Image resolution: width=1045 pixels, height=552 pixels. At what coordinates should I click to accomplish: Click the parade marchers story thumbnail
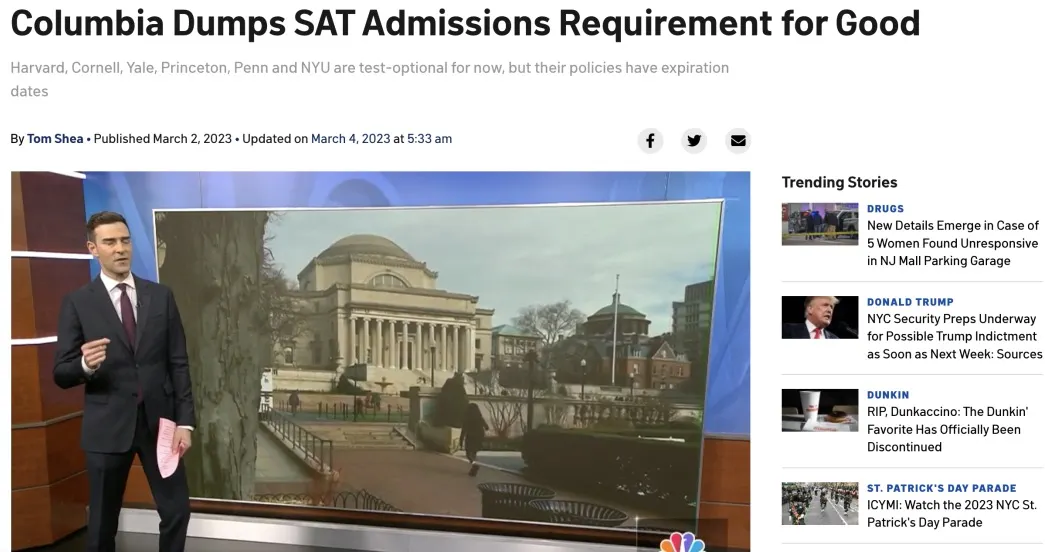pos(820,503)
